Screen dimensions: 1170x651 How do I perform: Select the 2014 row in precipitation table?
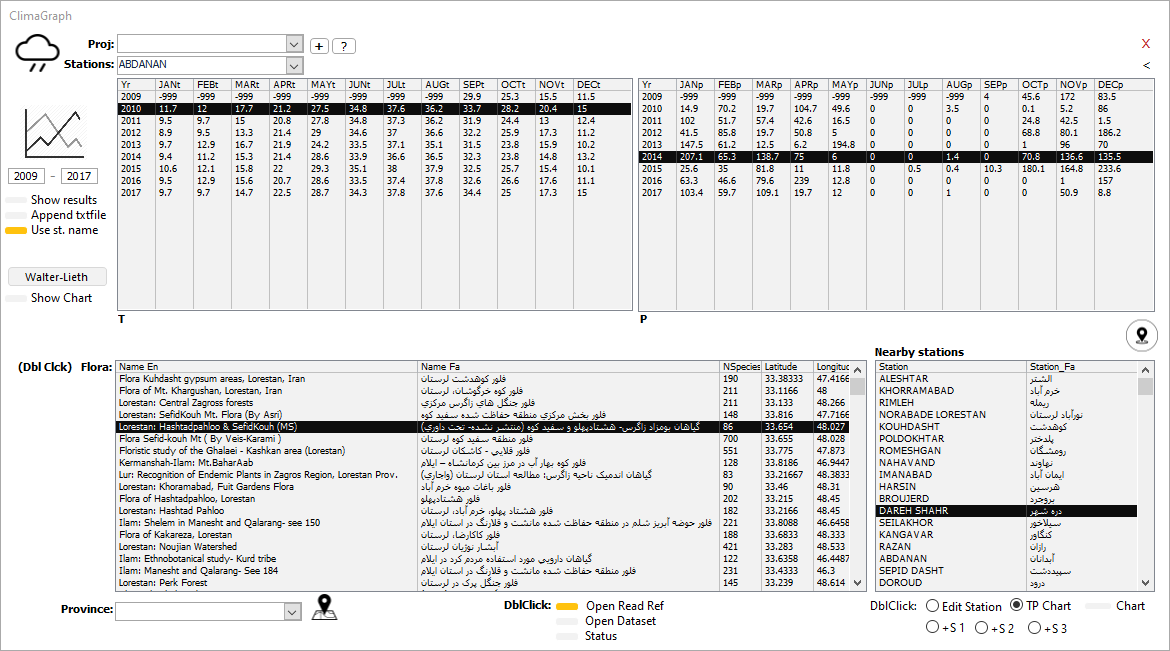(895, 157)
